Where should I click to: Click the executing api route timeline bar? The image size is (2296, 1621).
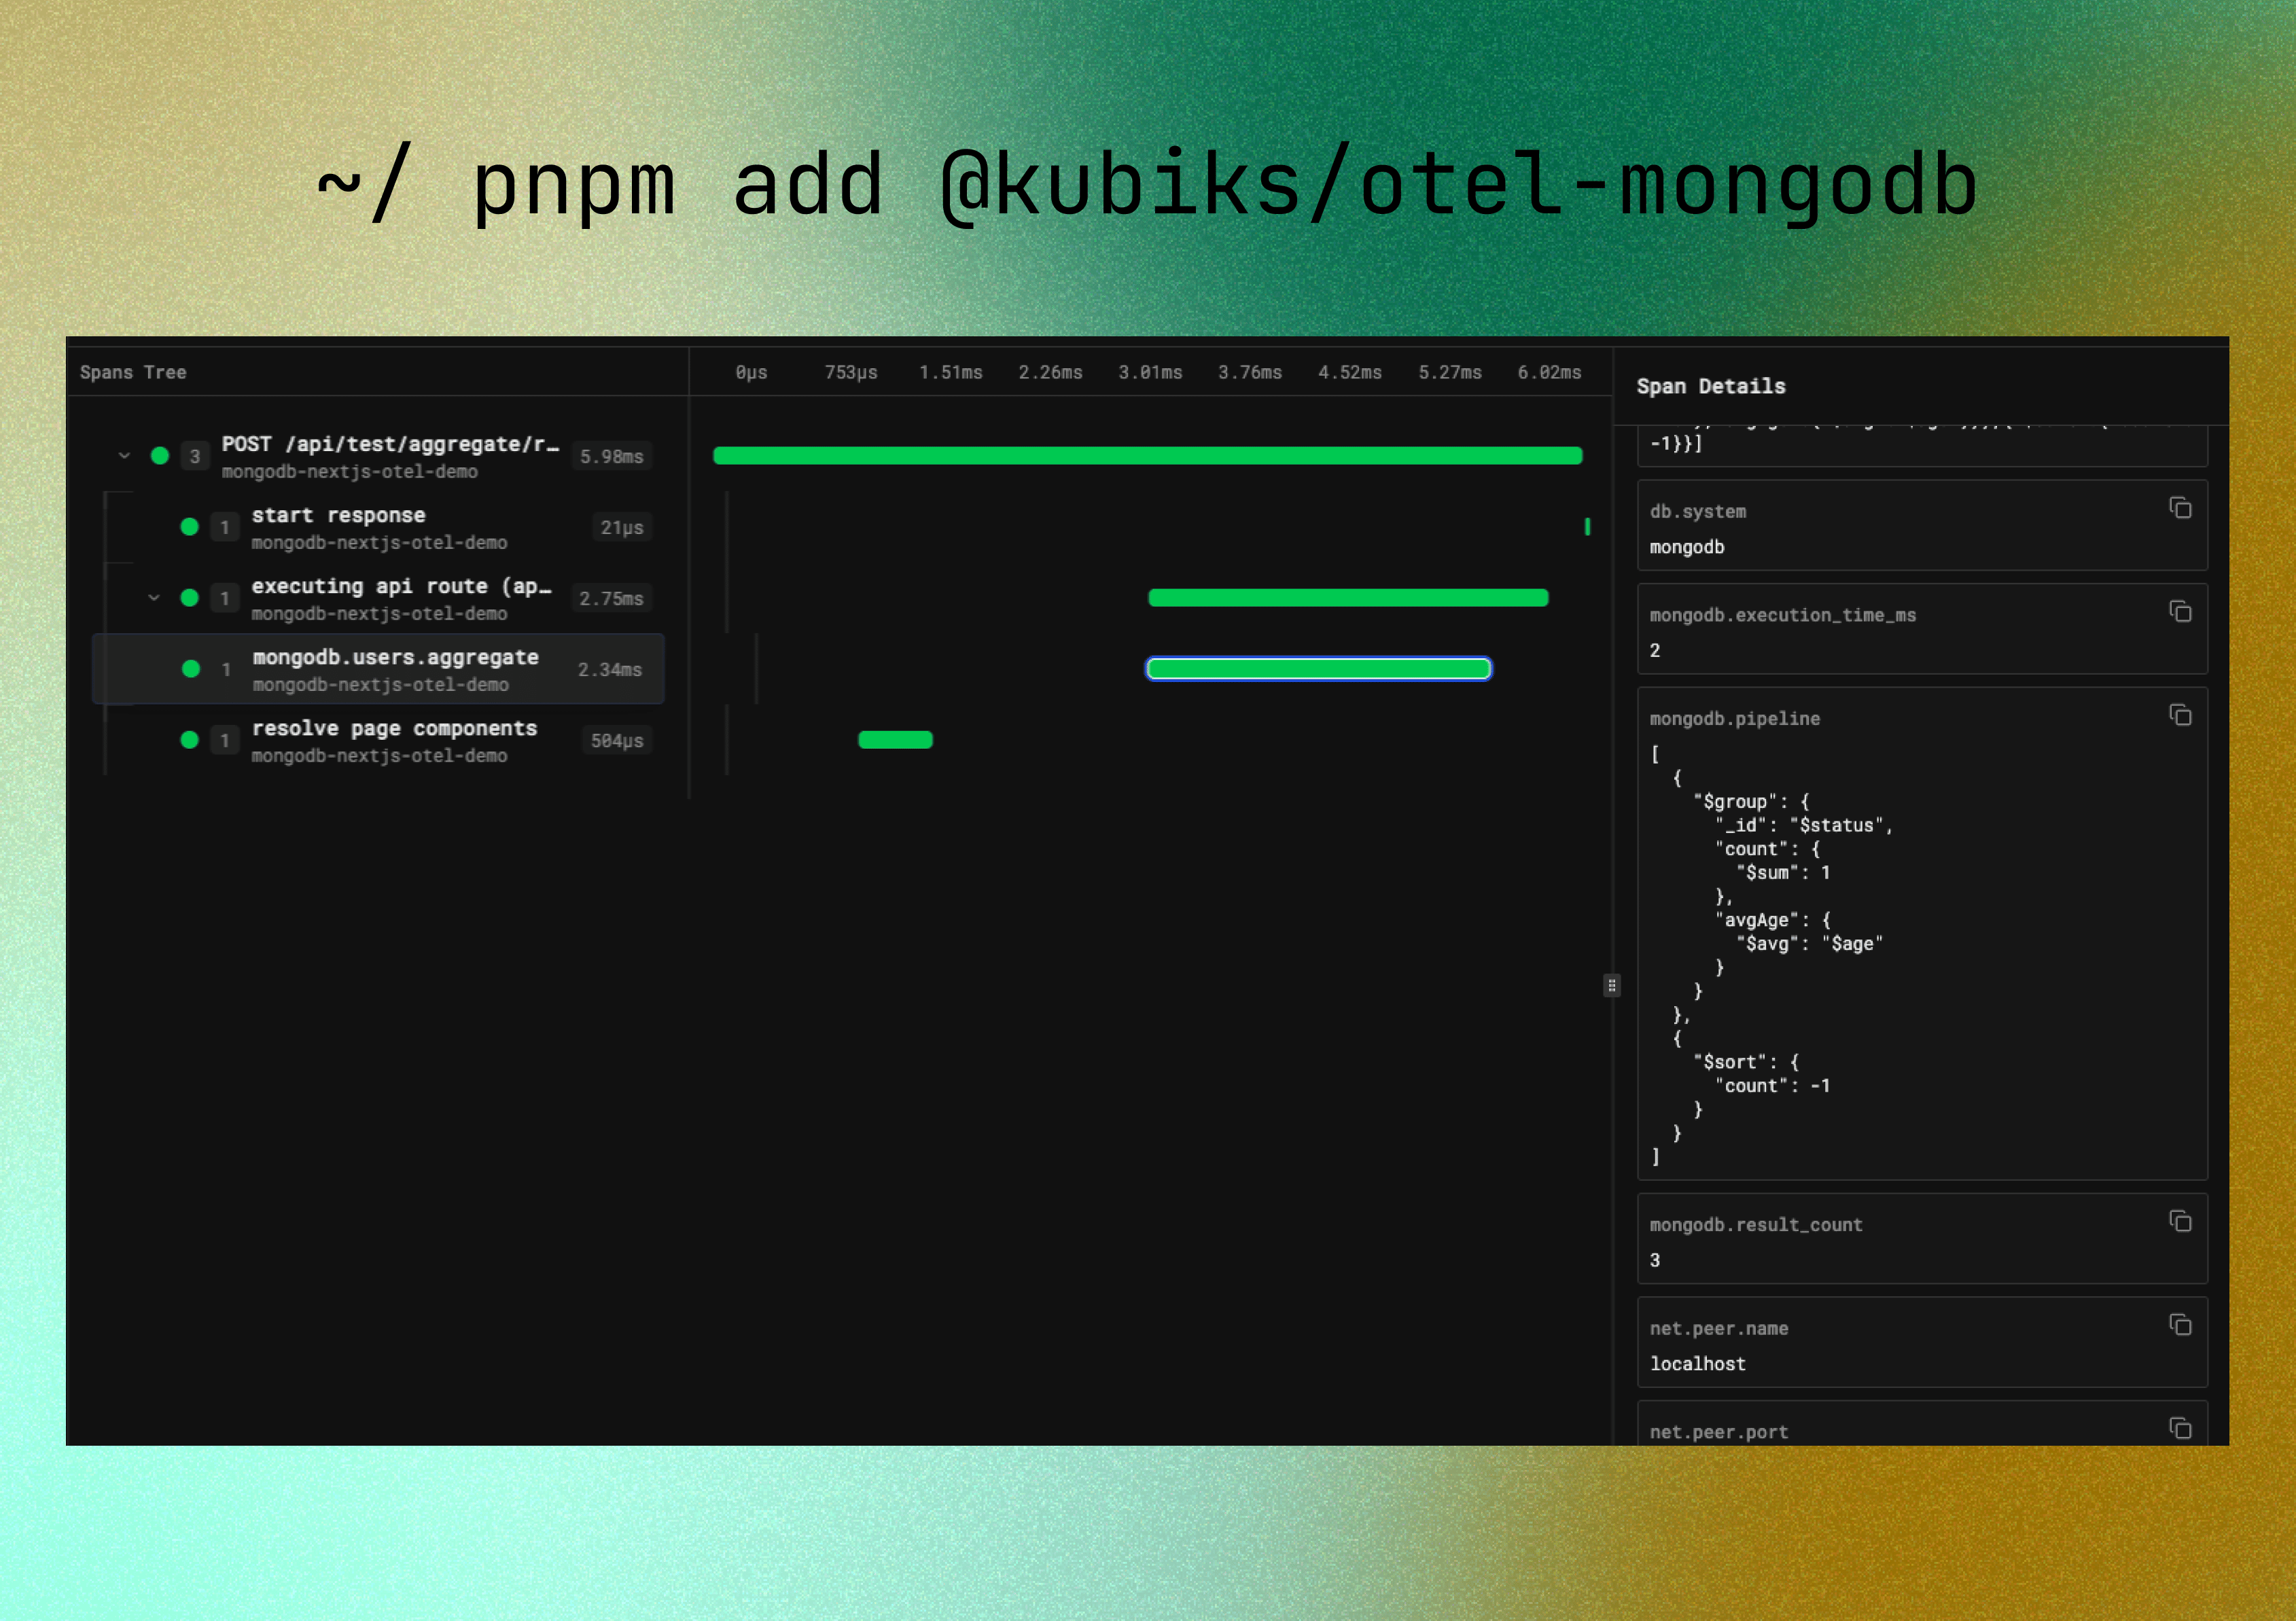(x=1348, y=598)
